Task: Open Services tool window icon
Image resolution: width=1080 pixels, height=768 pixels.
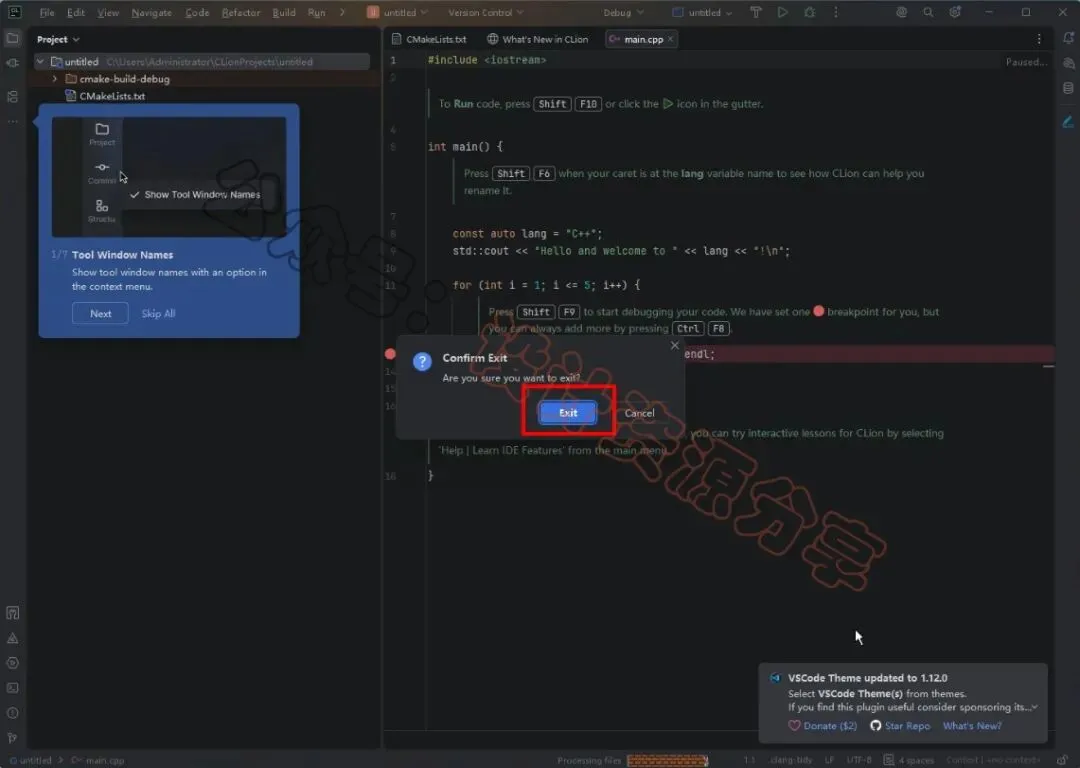Action: 12,663
